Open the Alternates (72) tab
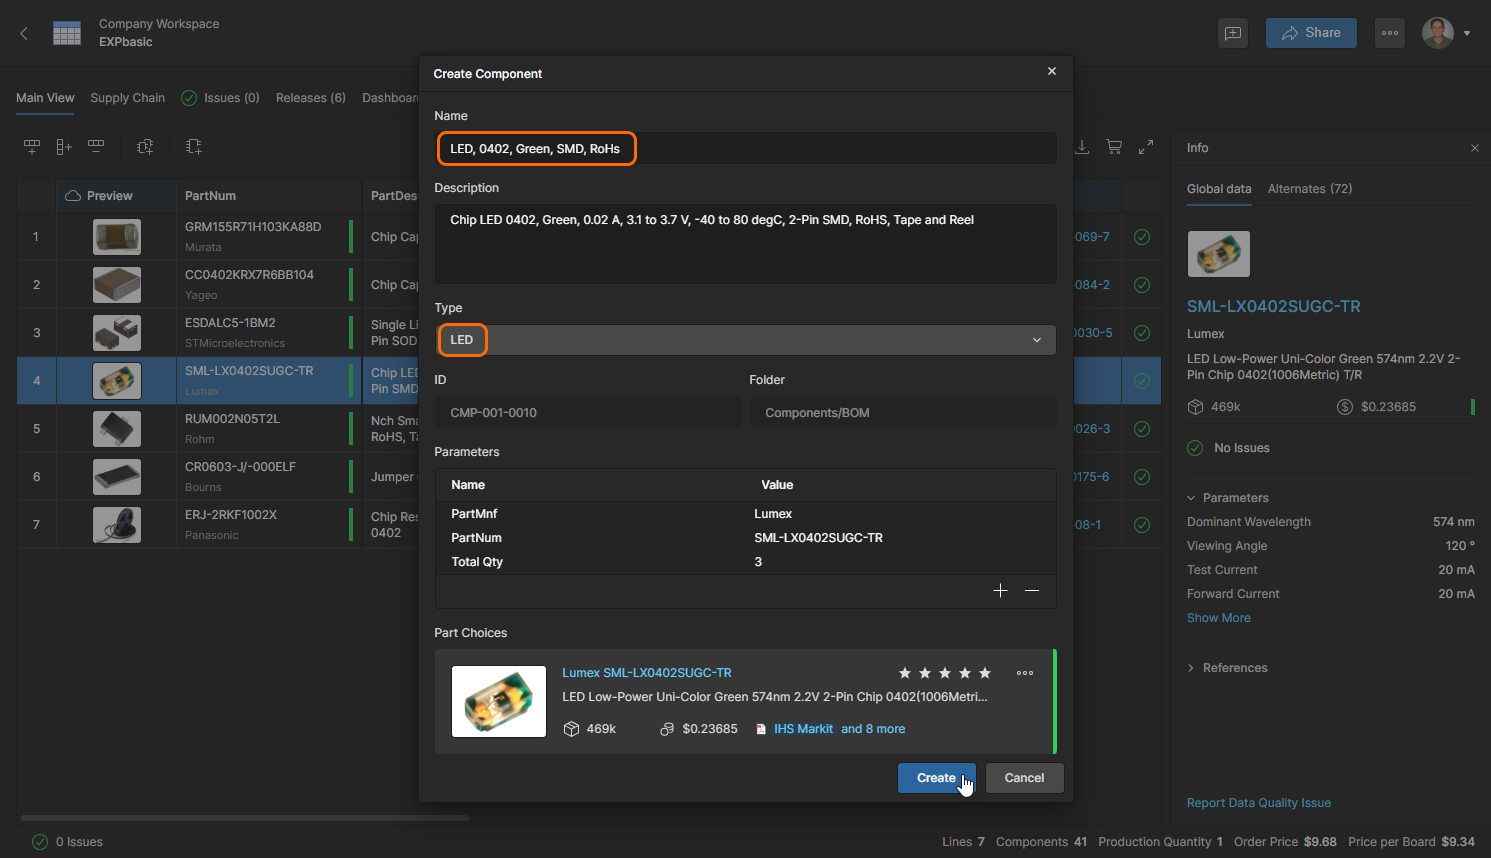 pyautogui.click(x=1309, y=189)
